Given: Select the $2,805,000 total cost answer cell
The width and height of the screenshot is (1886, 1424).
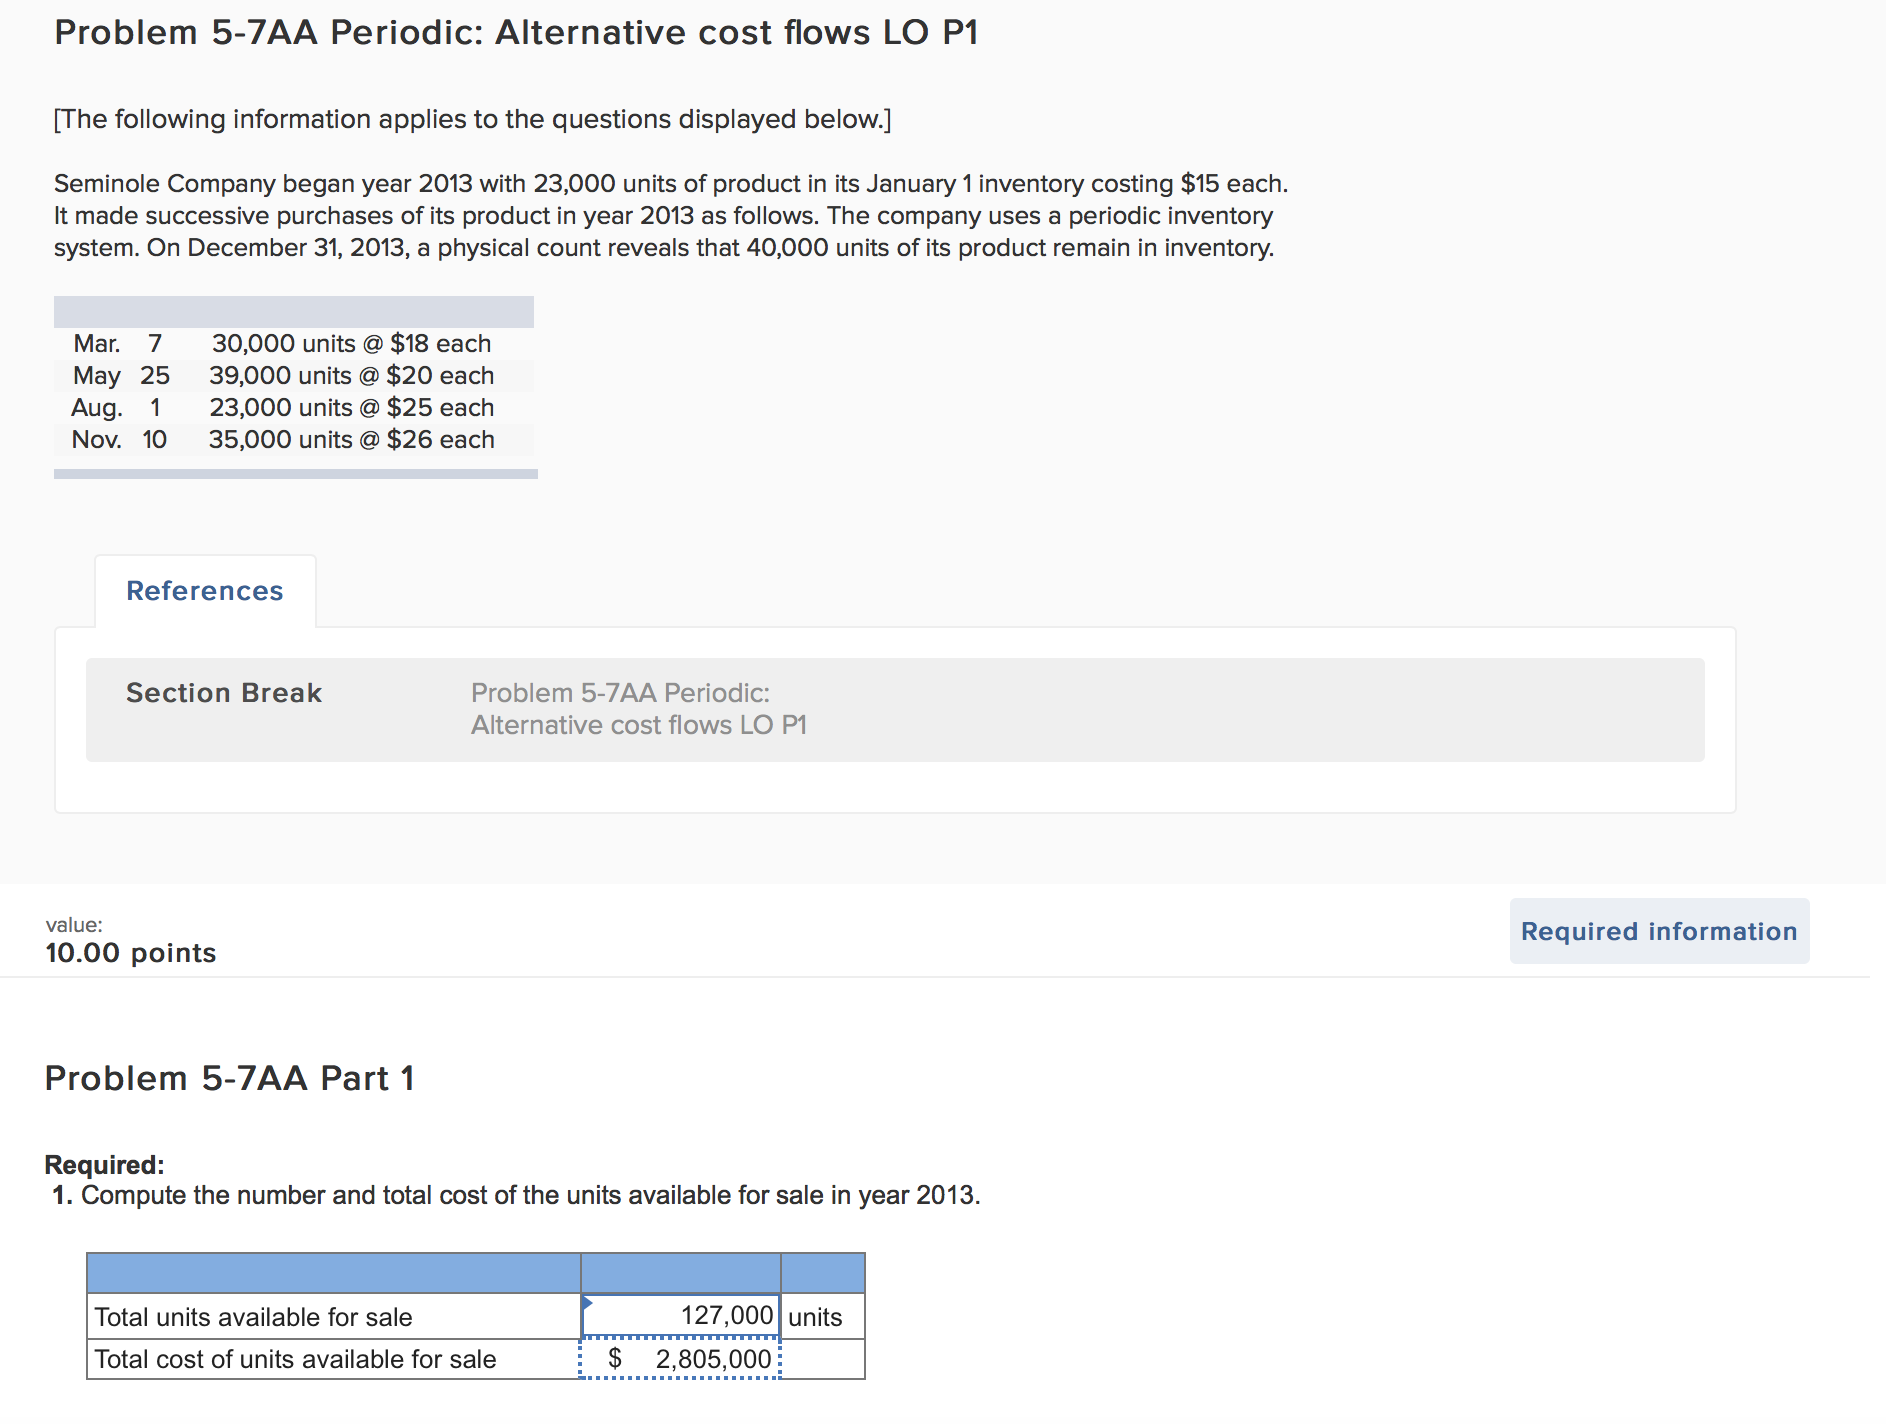Looking at the screenshot, I should point(680,1359).
